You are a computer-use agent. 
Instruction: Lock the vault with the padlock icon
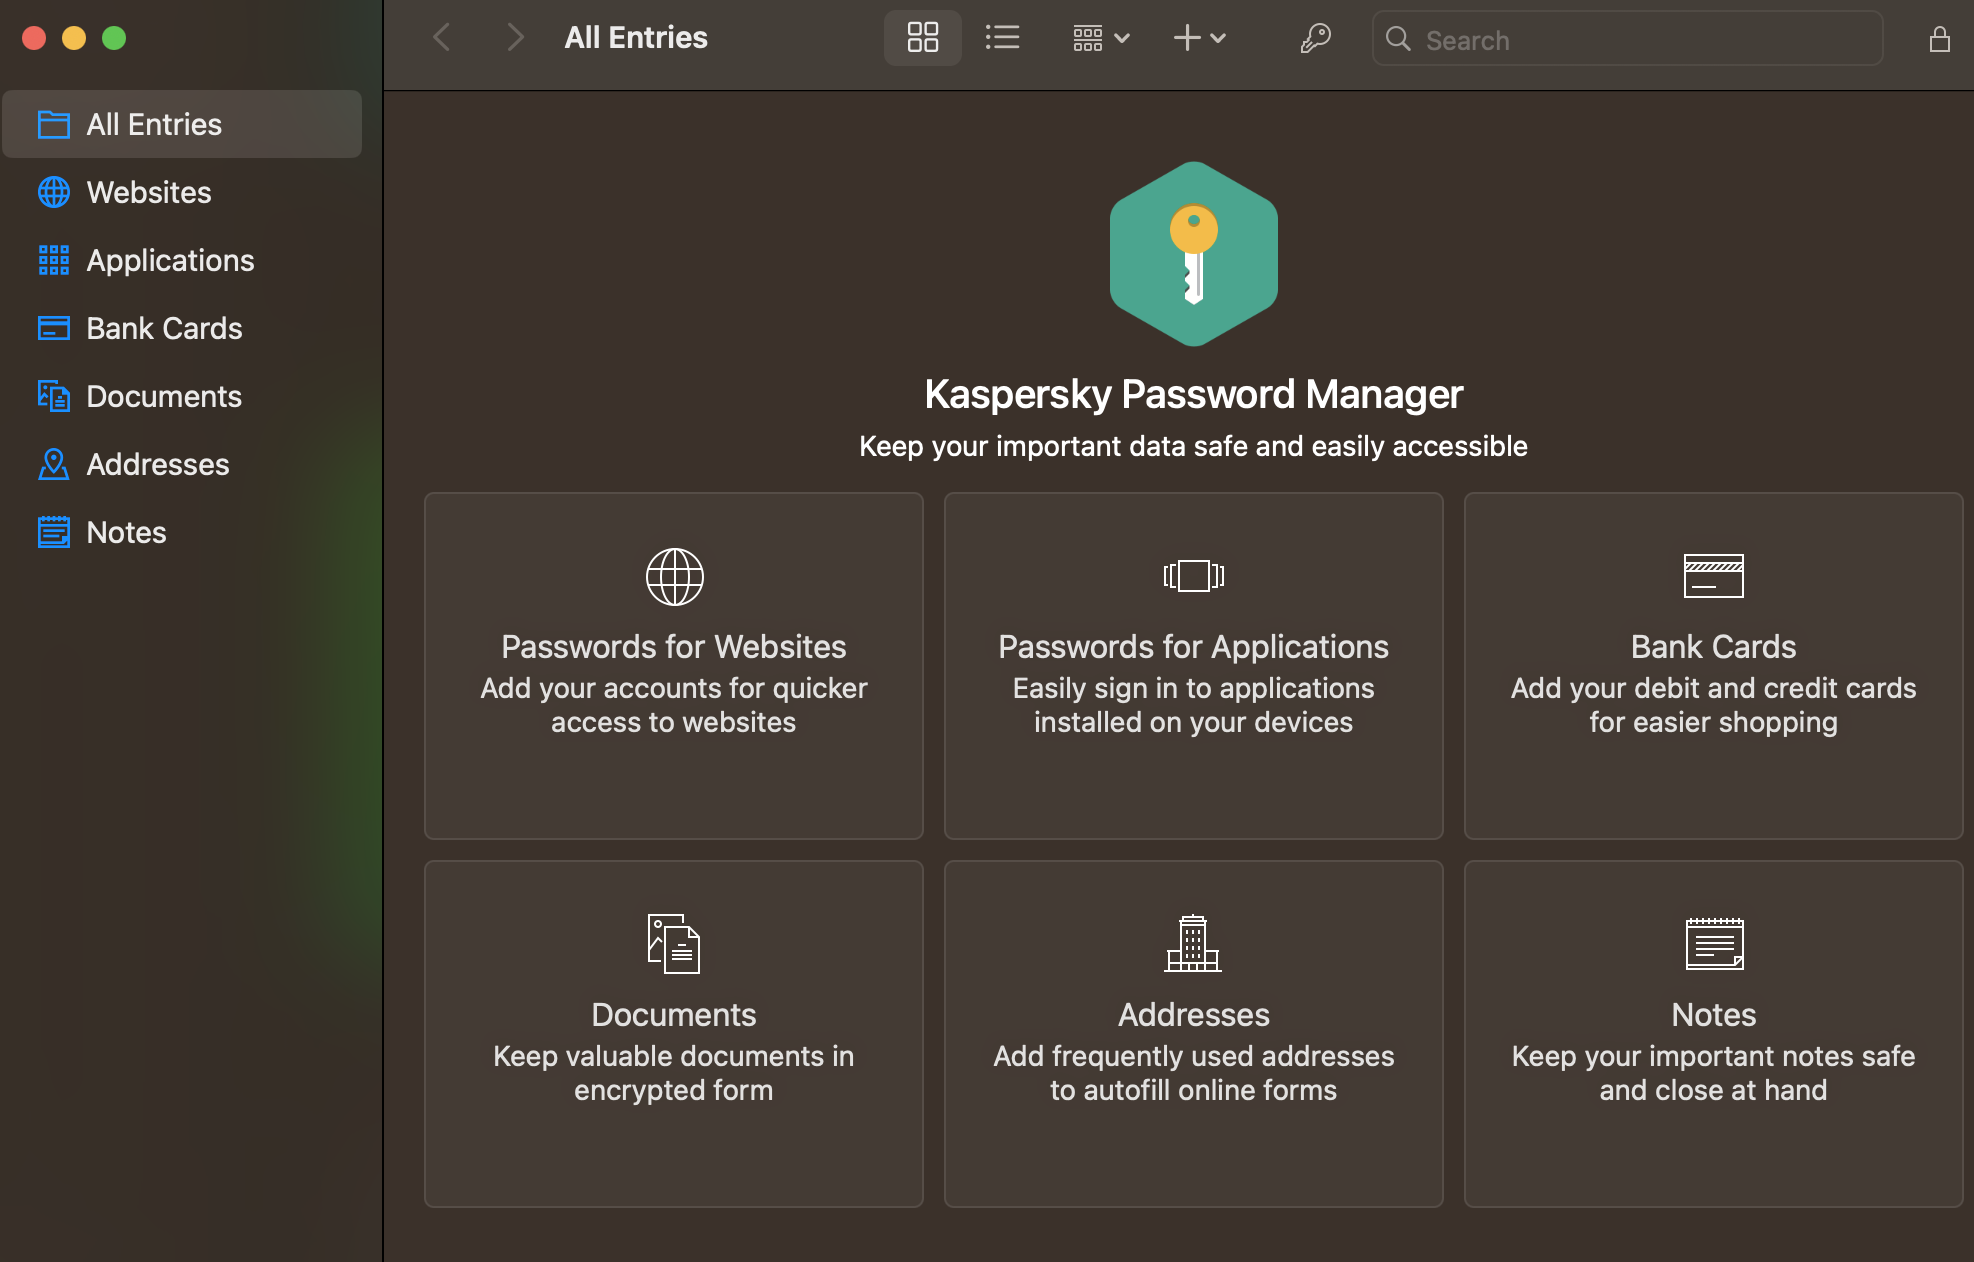click(x=1939, y=39)
